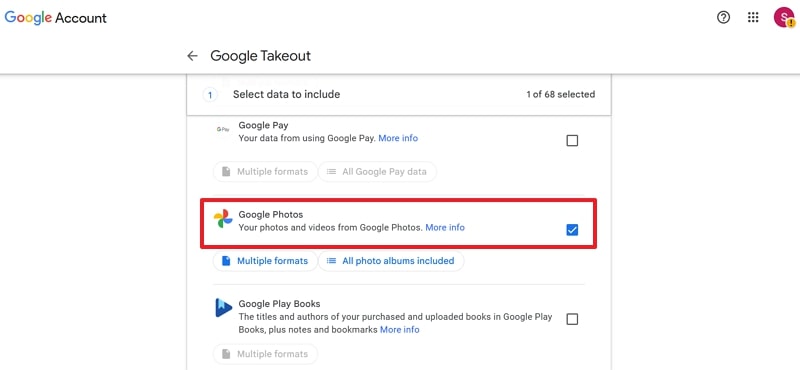This screenshot has width=800, height=370.
Task: Click the Google Play Books icon
Action: pyautogui.click(x=223, y=308)
